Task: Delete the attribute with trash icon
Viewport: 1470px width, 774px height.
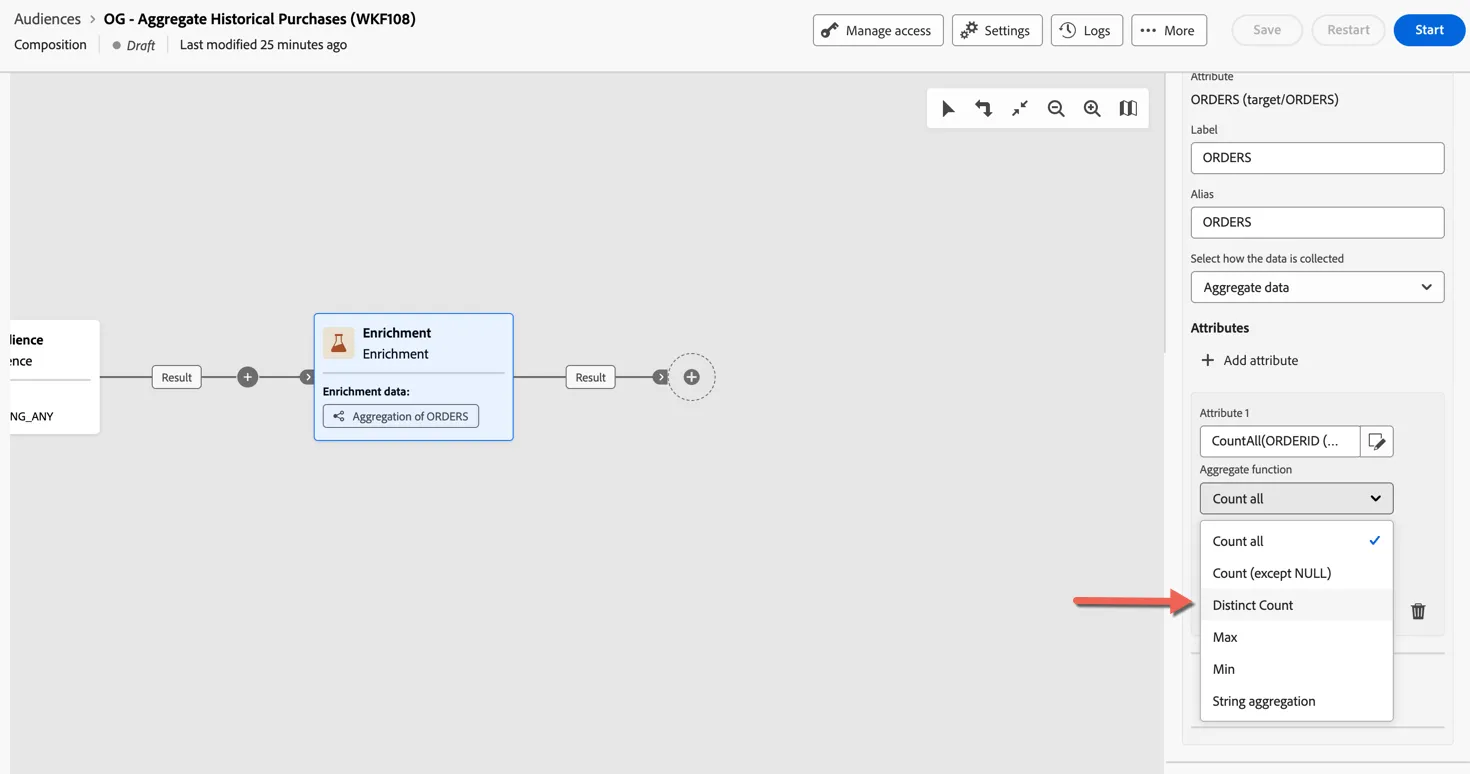Action: click(x=1418, y=611)
